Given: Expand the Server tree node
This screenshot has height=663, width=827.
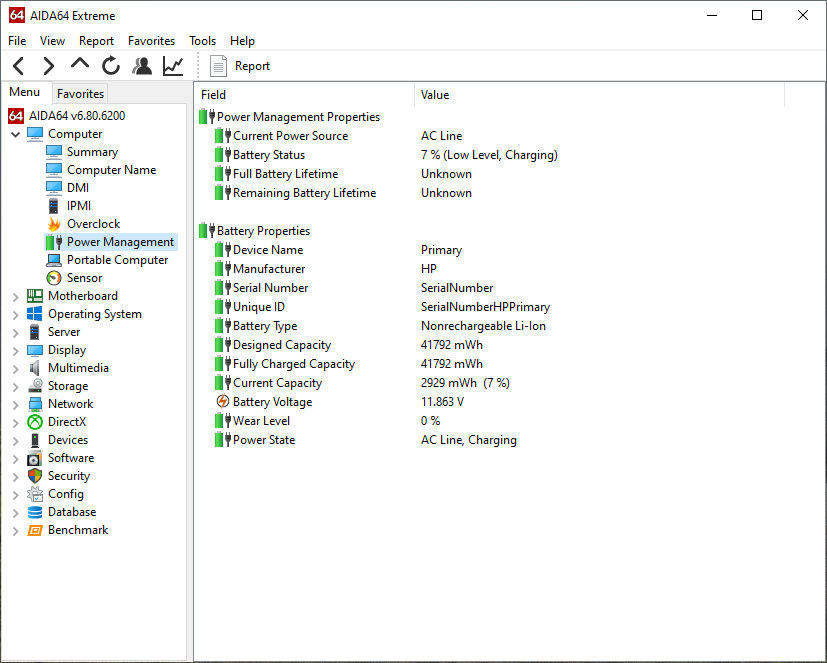Looking at the screenshot, I should pyautogui.click(x=16, y=333).
